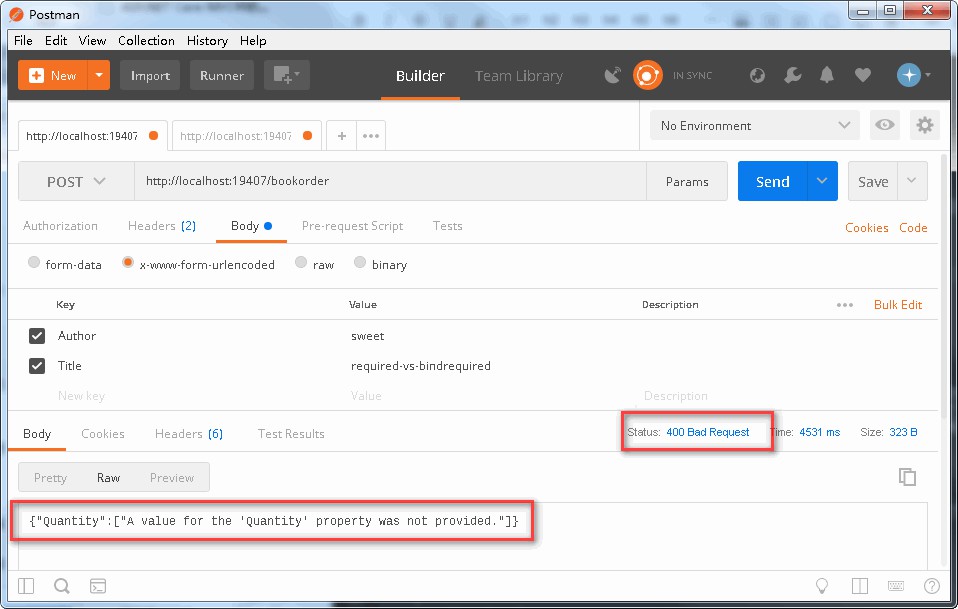Expand the Send button dropdown arrow
958x609 pixels.
click(x=822, y=181)
